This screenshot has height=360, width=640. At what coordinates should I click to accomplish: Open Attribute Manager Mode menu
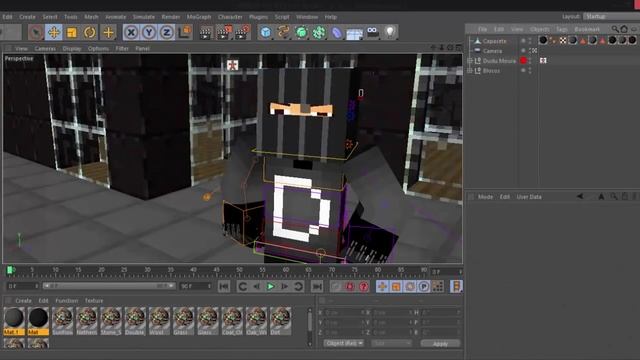[485, 197]
